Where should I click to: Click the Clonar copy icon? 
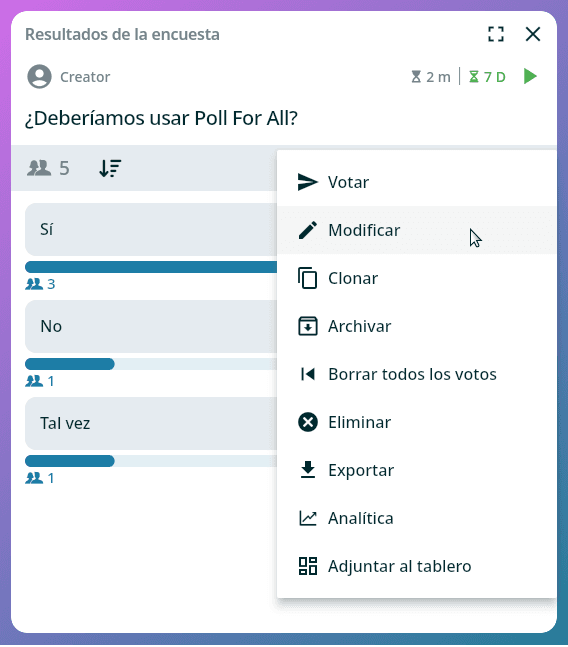307,278
